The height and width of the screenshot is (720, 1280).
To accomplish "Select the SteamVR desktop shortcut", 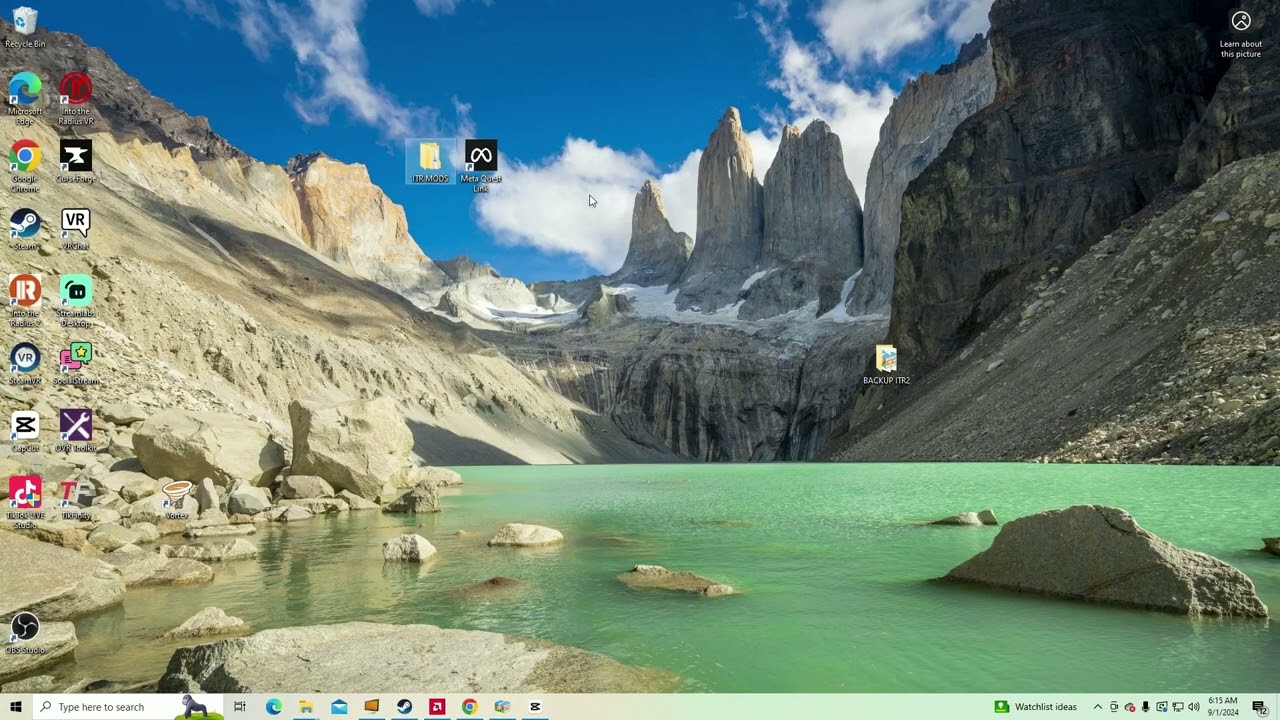I will point(25,364).
